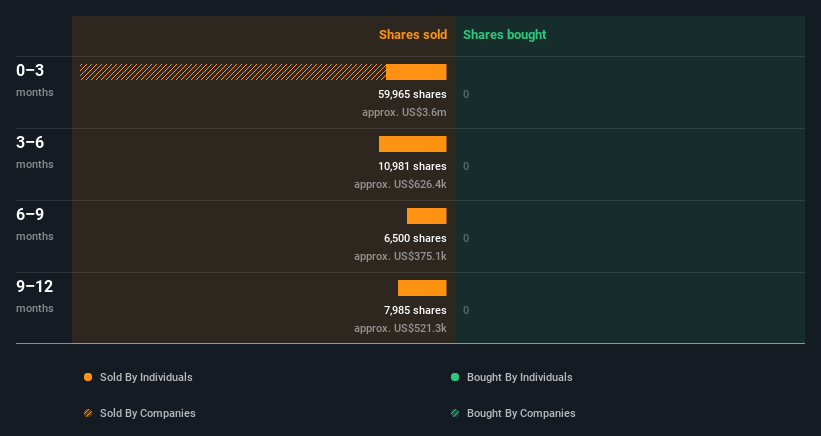Click the approx. US$375.1k value

tap(400, 256)
